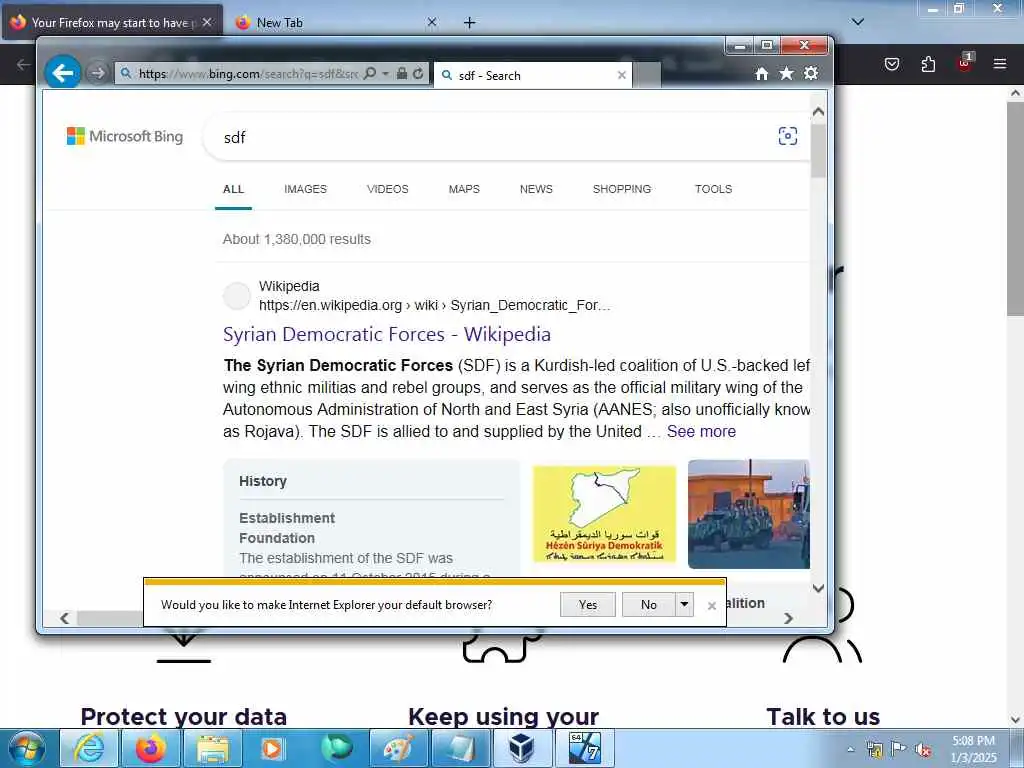The image size is (1024, 768).
Task: Open 'Syrian Democratic Forces - Wikipedia' result link
Action: (x=387, y=334)
